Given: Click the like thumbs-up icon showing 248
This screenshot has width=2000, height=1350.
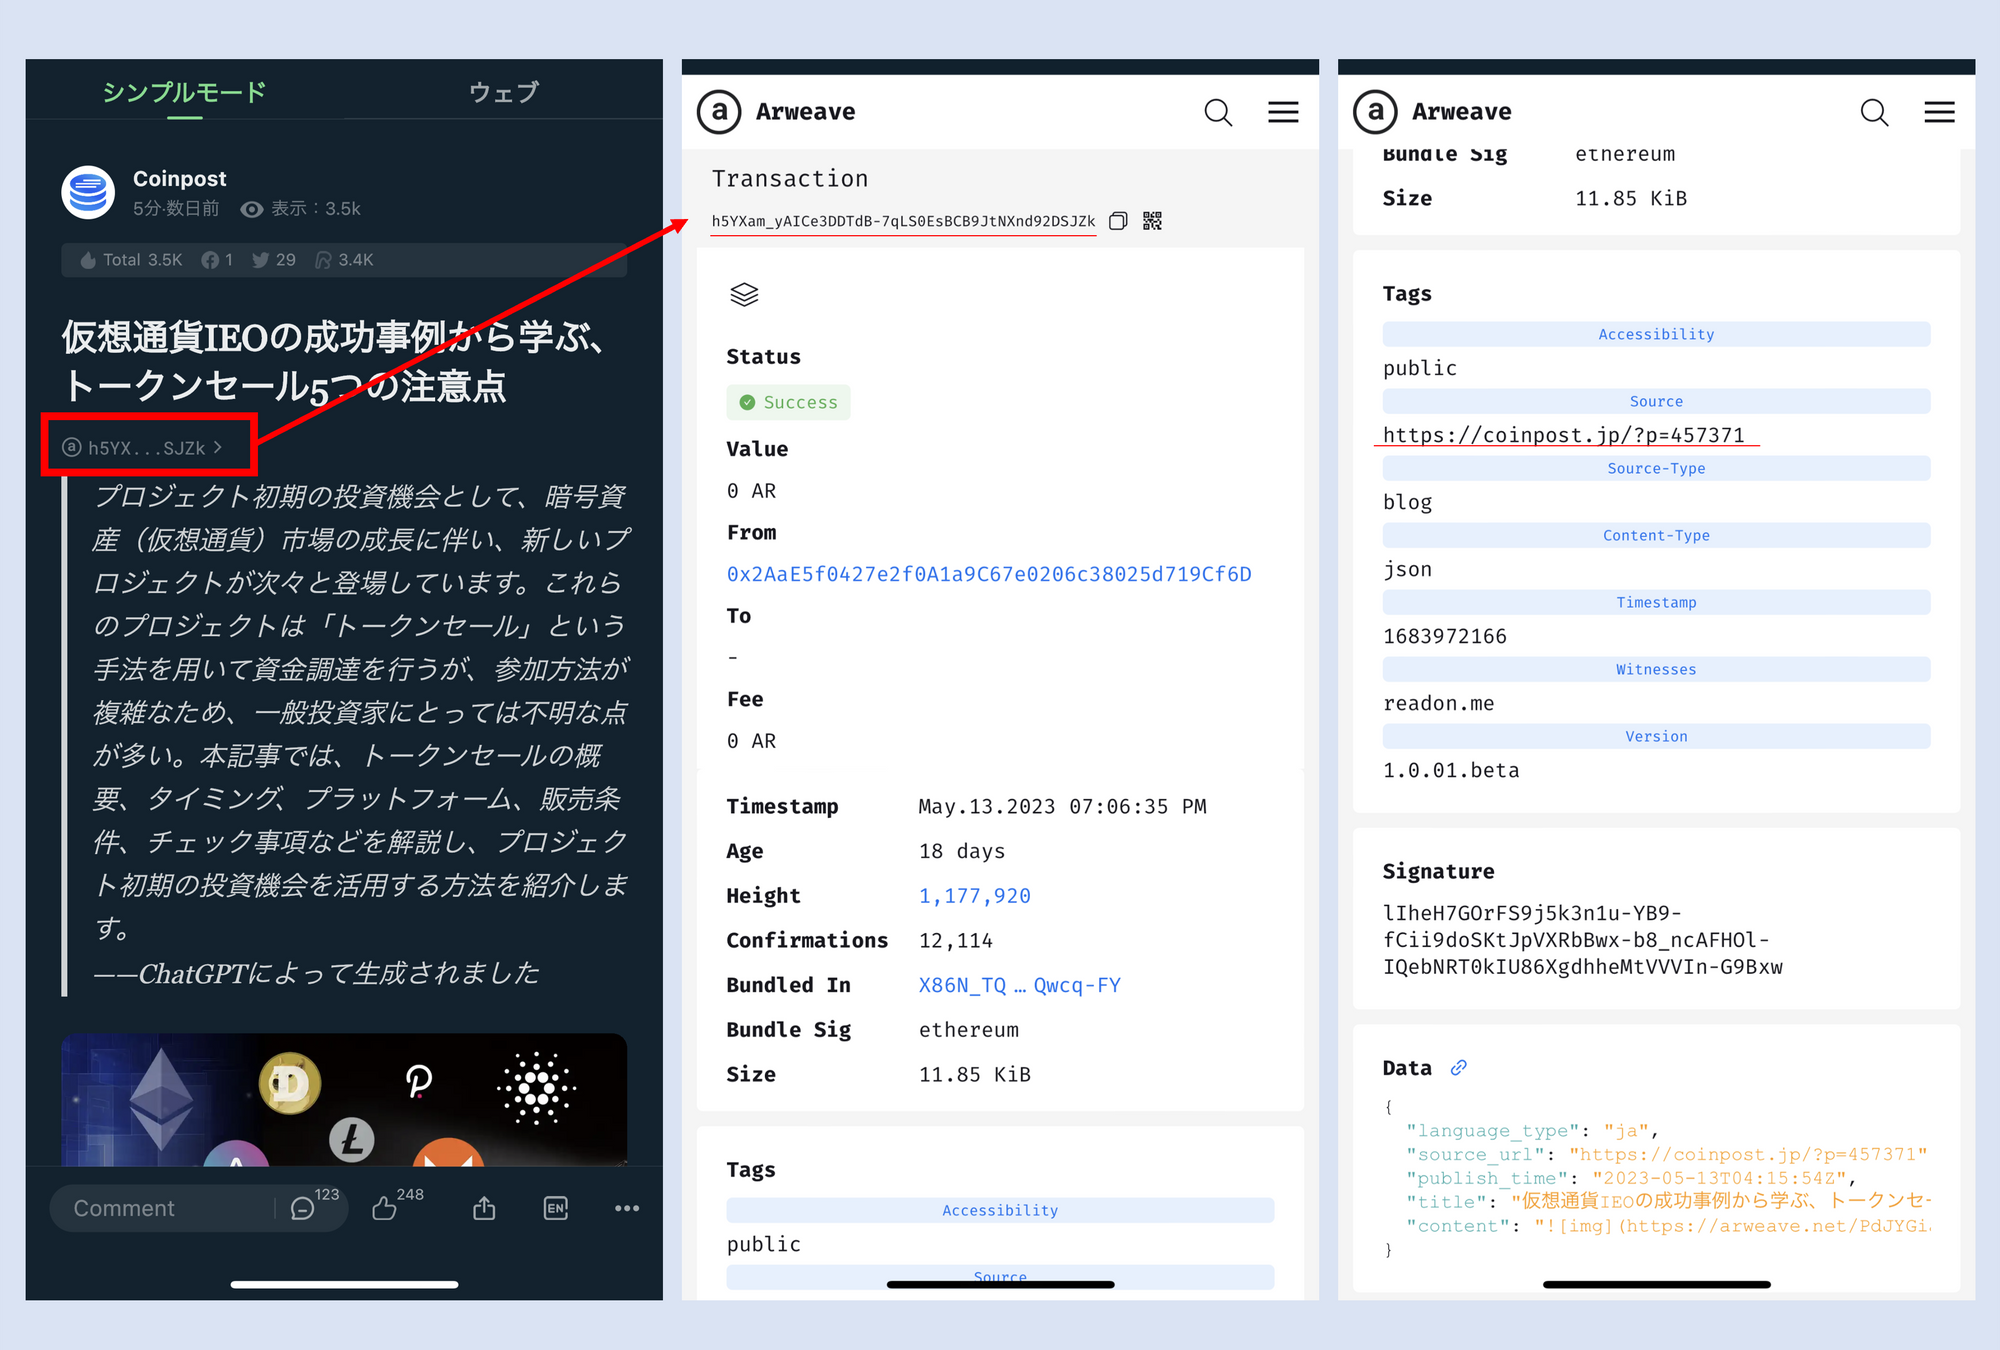Looking at the screenshot, I should click(385, 1208).
